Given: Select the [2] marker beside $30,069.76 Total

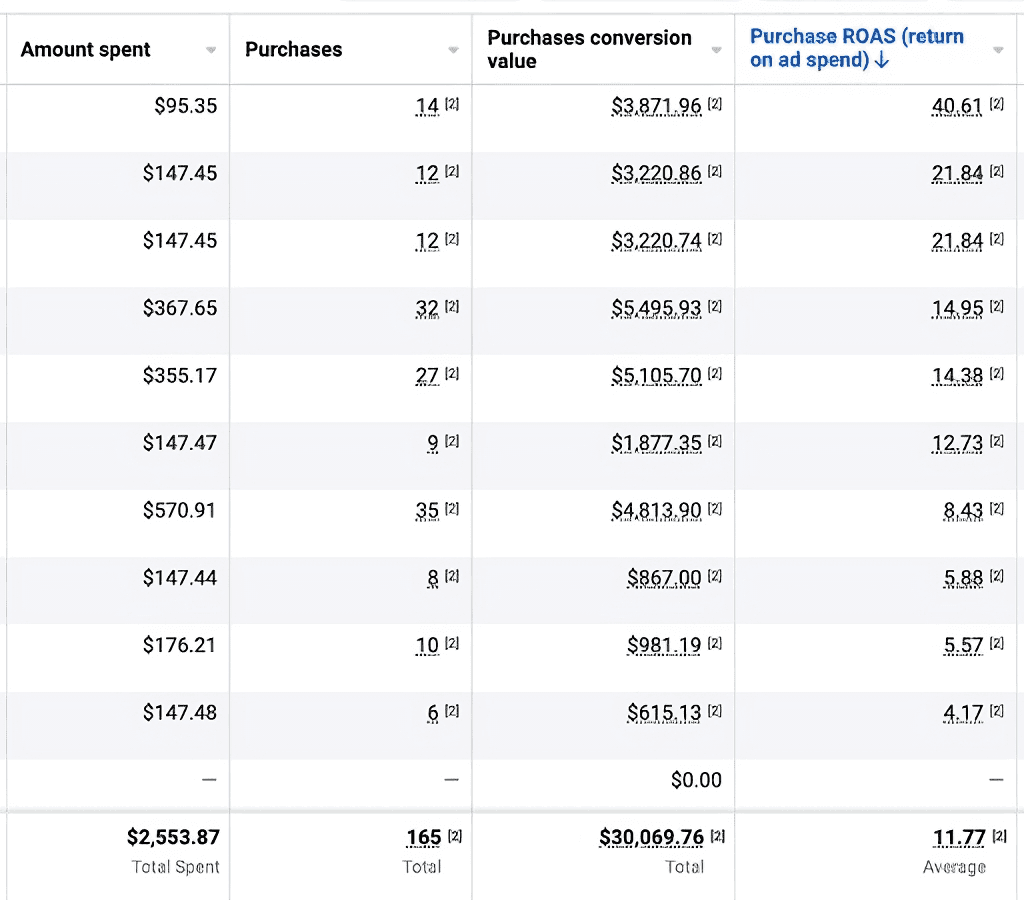Looking at the screenshot, I should point(714,833).
